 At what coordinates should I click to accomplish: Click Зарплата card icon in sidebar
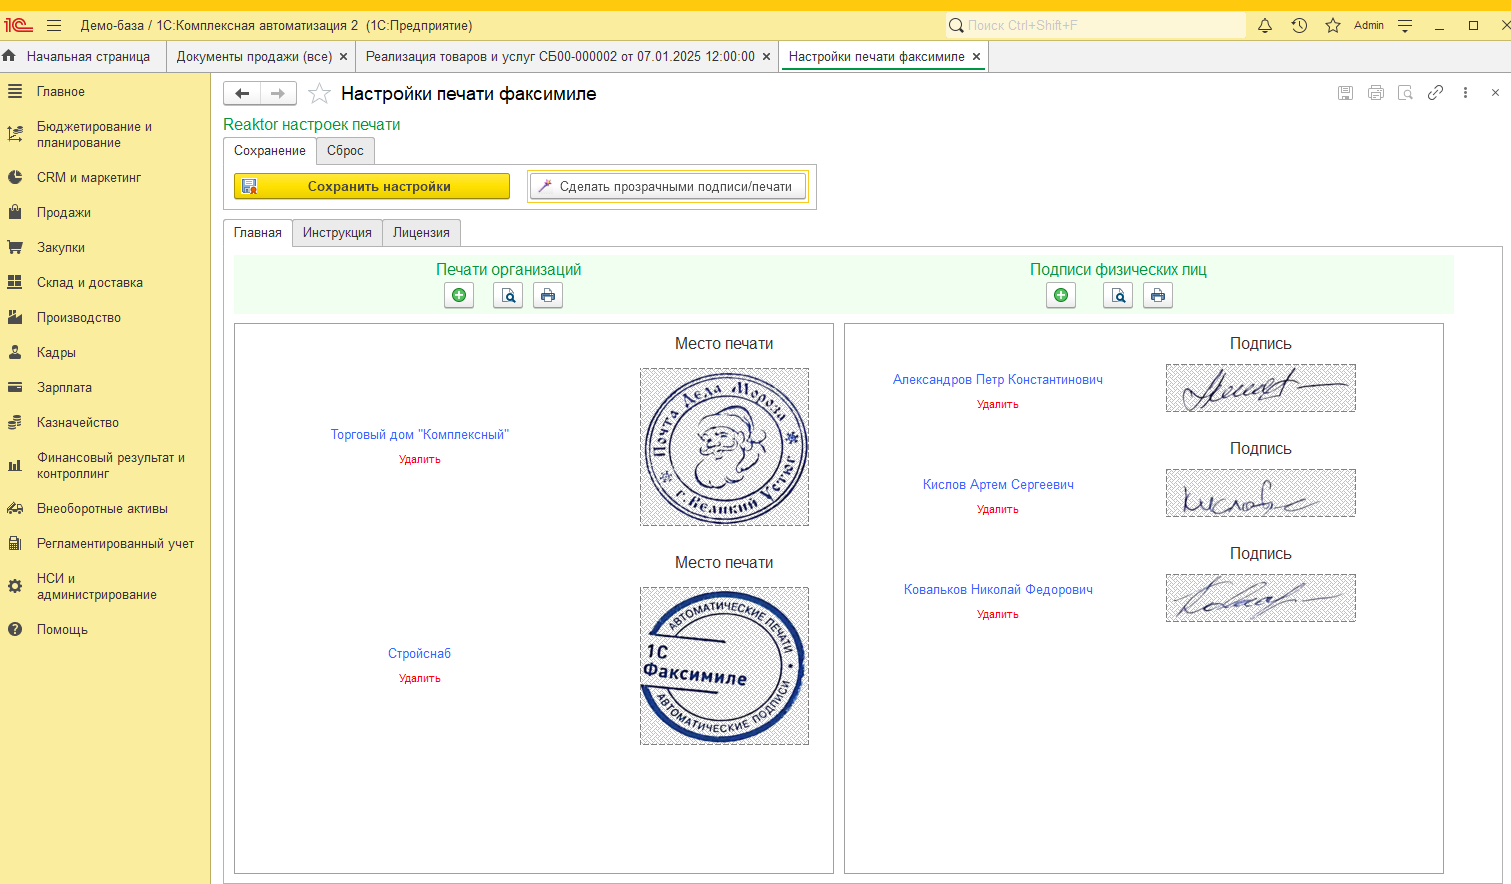[x=15, y=388]
